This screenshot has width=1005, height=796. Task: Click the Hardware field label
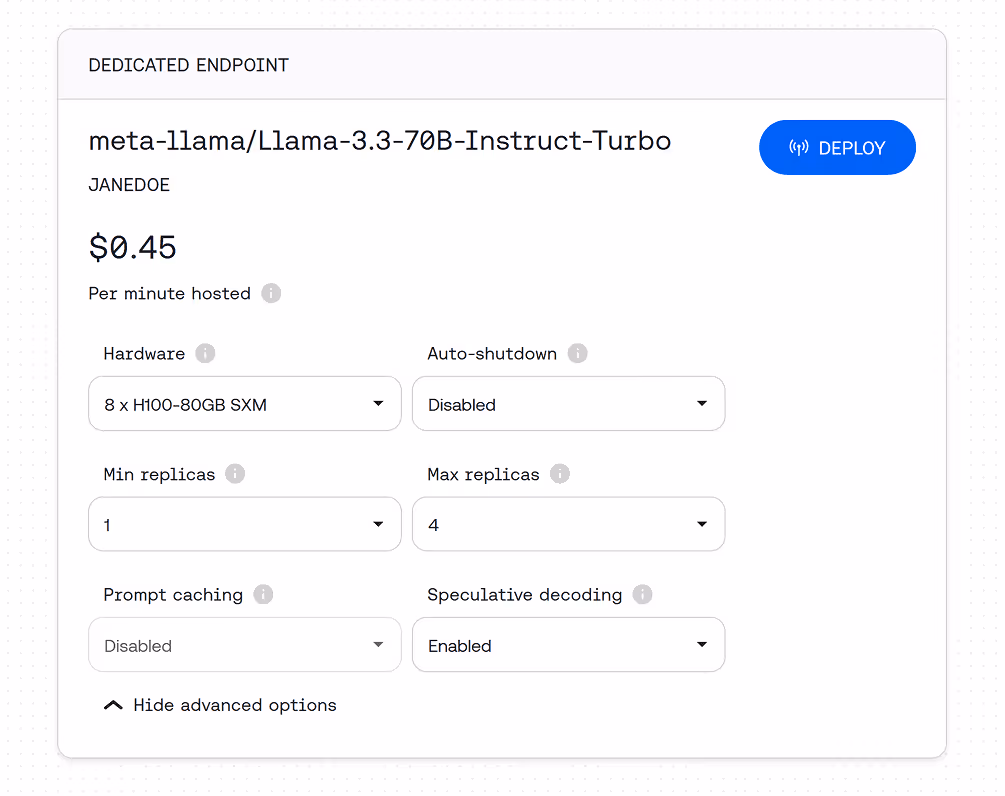point(144,354)
